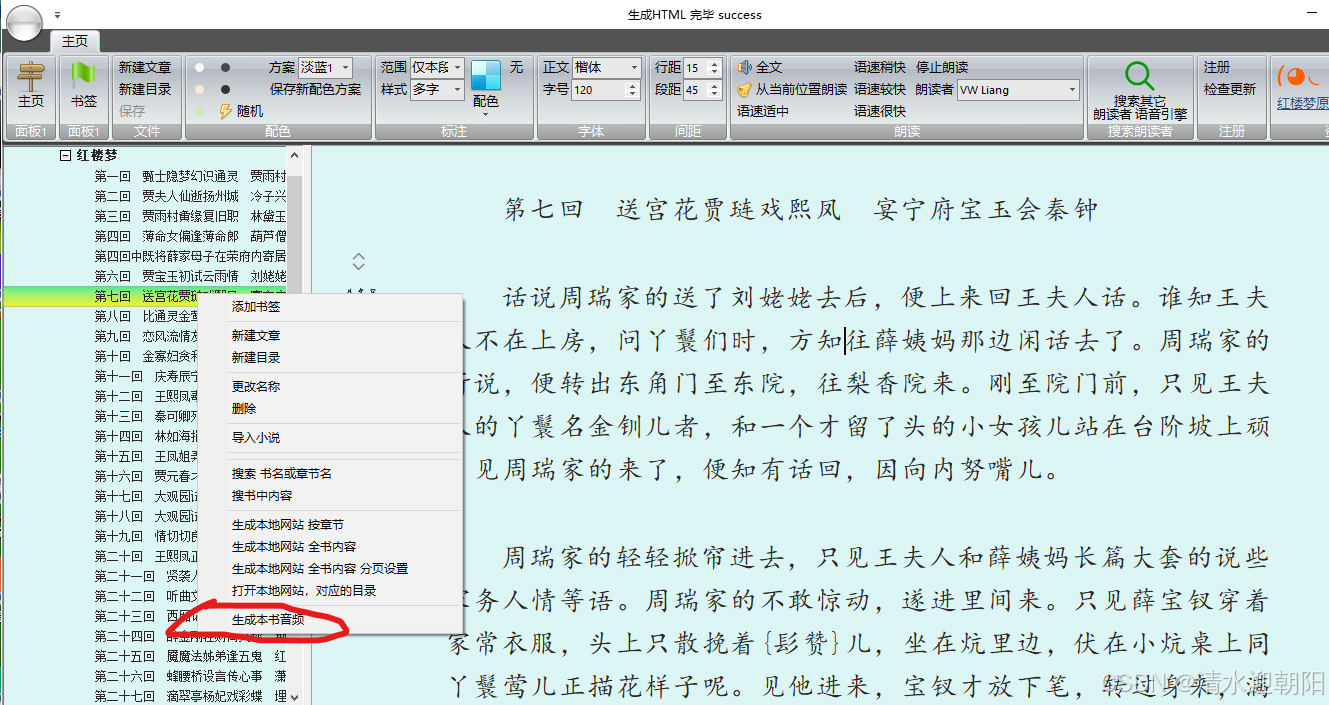Image resolution: width=1329 pixels, height=705 pixels.
Task: Click the chapter title 第七回 送宫花贾琏戏熙凤
Action: coord(673,210)
